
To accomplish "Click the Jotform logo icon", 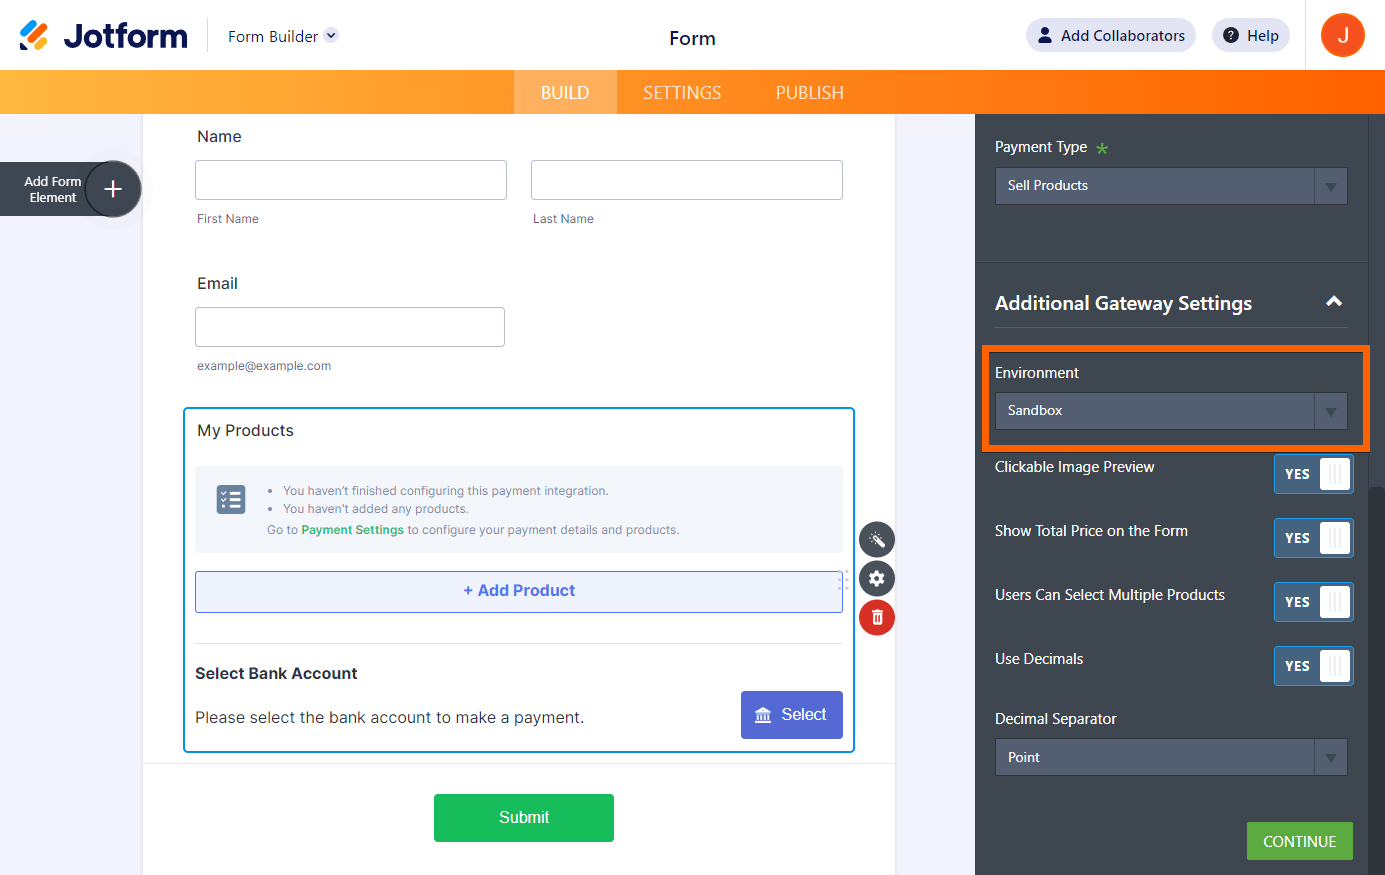I will [34, 36].
